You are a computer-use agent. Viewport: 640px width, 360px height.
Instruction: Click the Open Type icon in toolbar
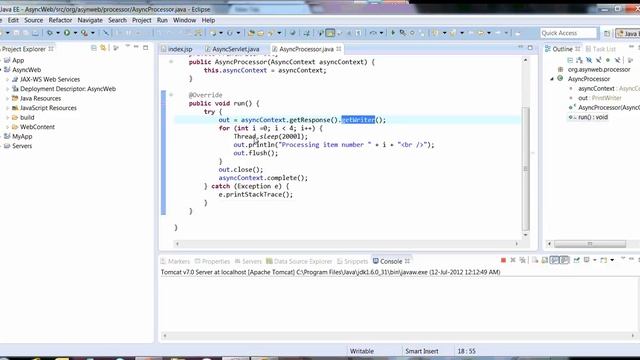(251, 33)
